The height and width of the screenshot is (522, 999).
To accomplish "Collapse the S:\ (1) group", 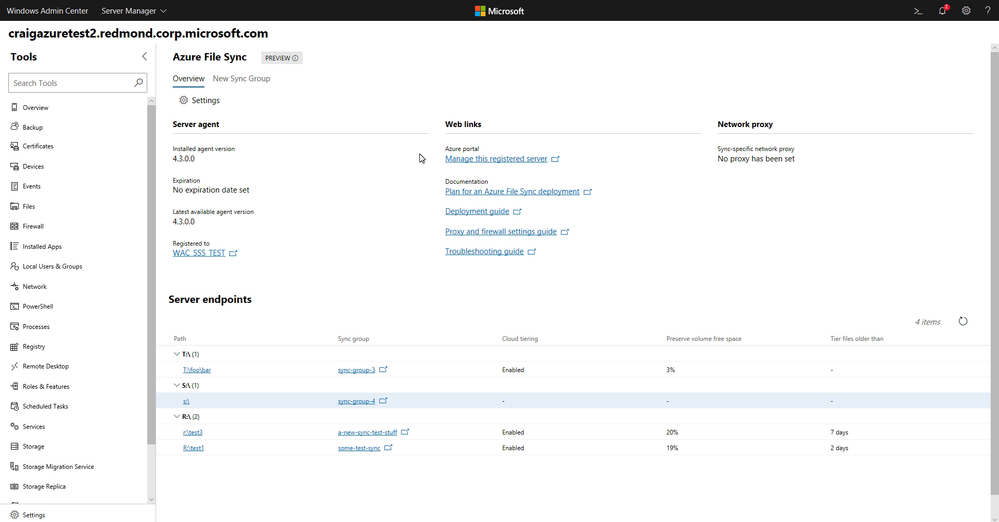I will coord(176,386).
